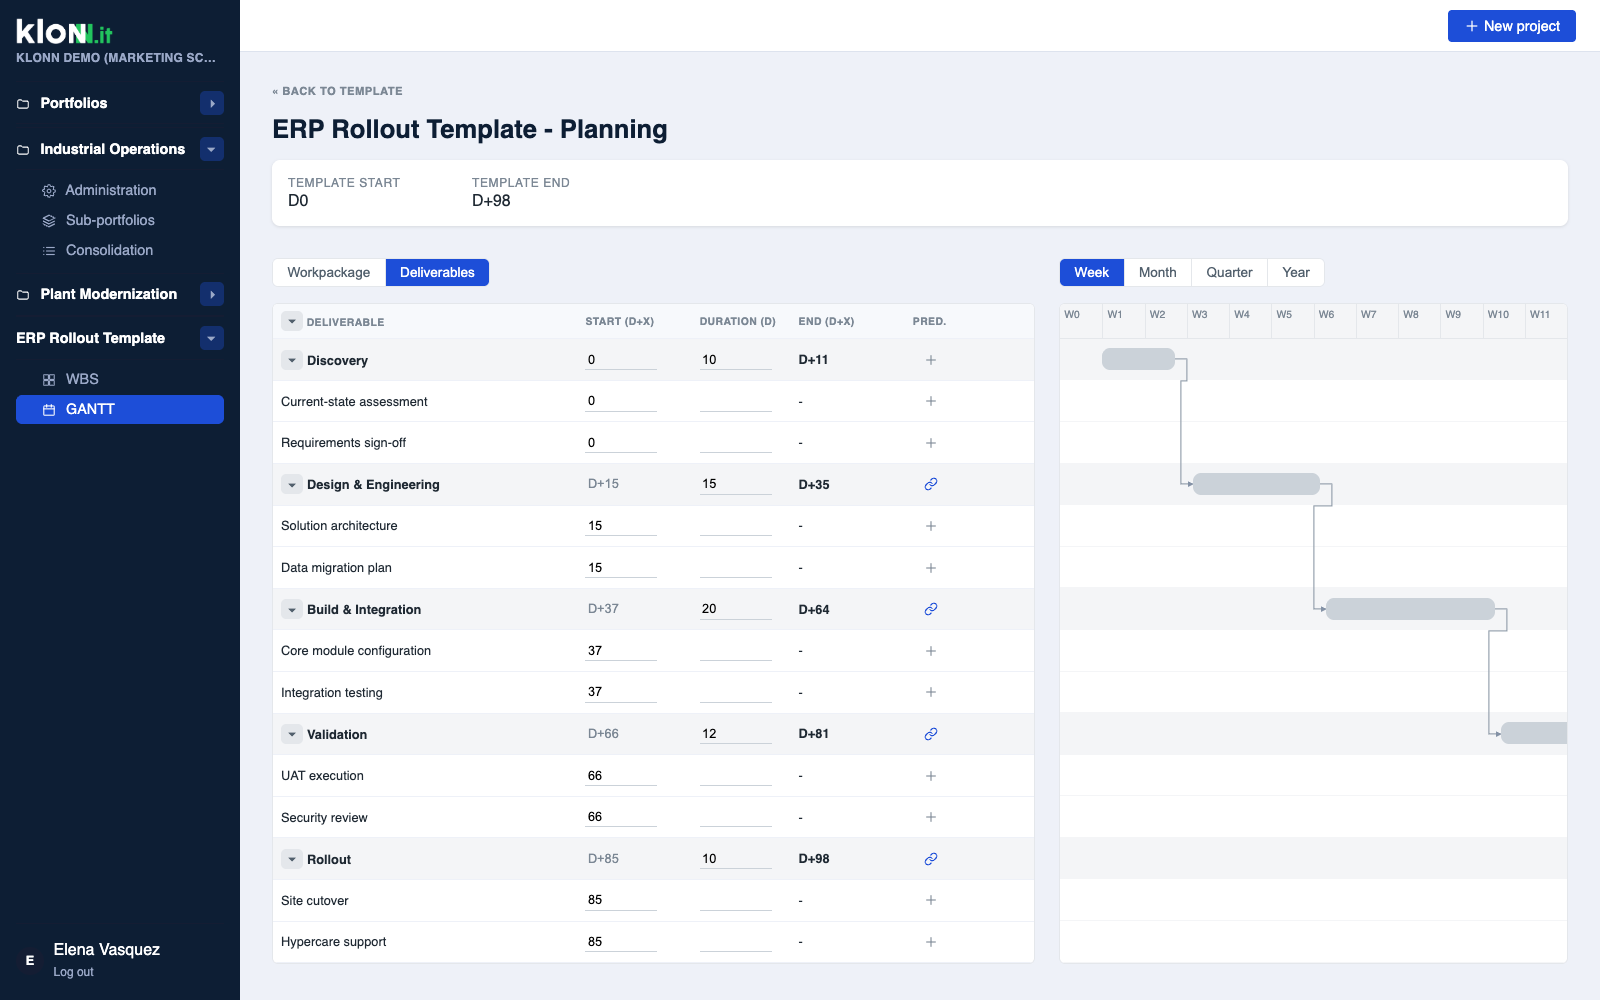Add predecessor for Integration testing
This screenshot has height=1000, width=1600.
(931, 692)
